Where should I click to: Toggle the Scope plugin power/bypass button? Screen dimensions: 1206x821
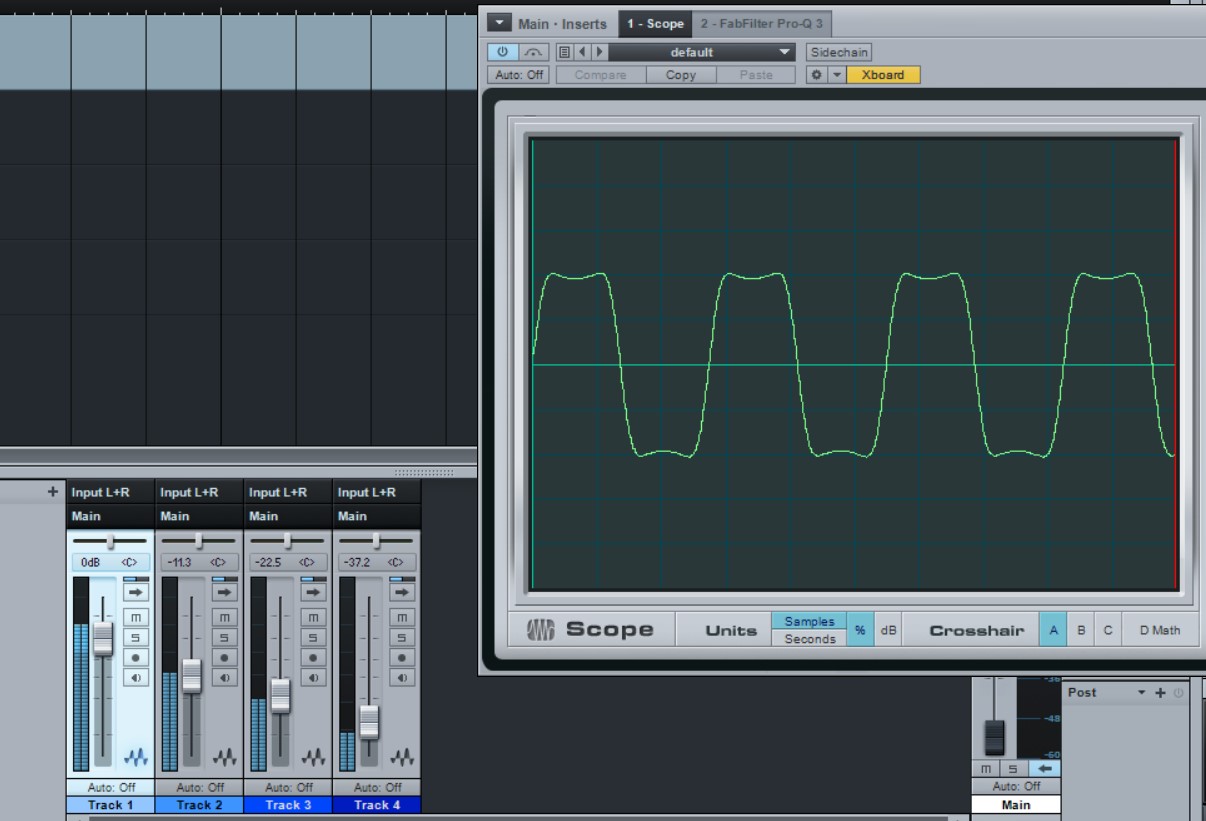point(502,52)
